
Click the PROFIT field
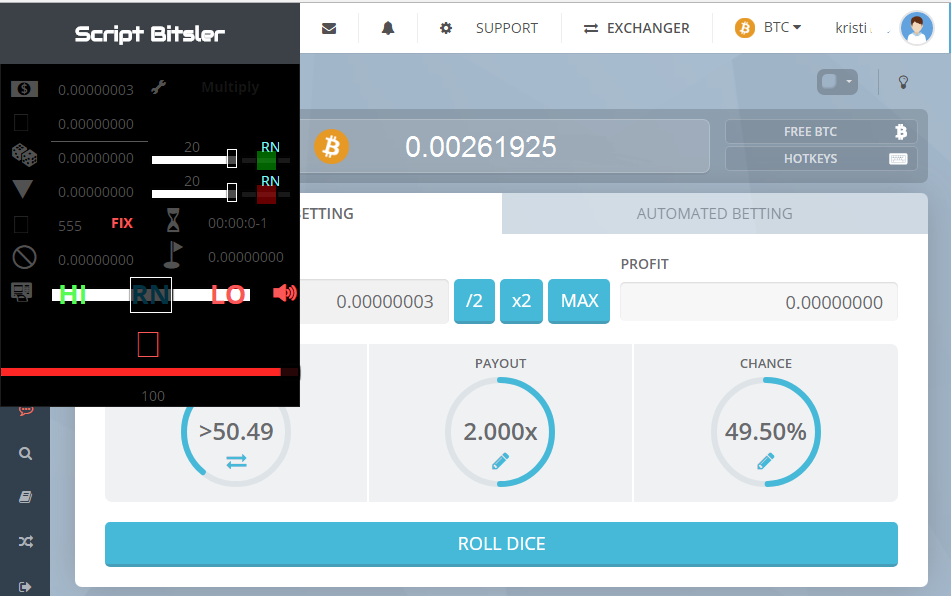[759, 302]
